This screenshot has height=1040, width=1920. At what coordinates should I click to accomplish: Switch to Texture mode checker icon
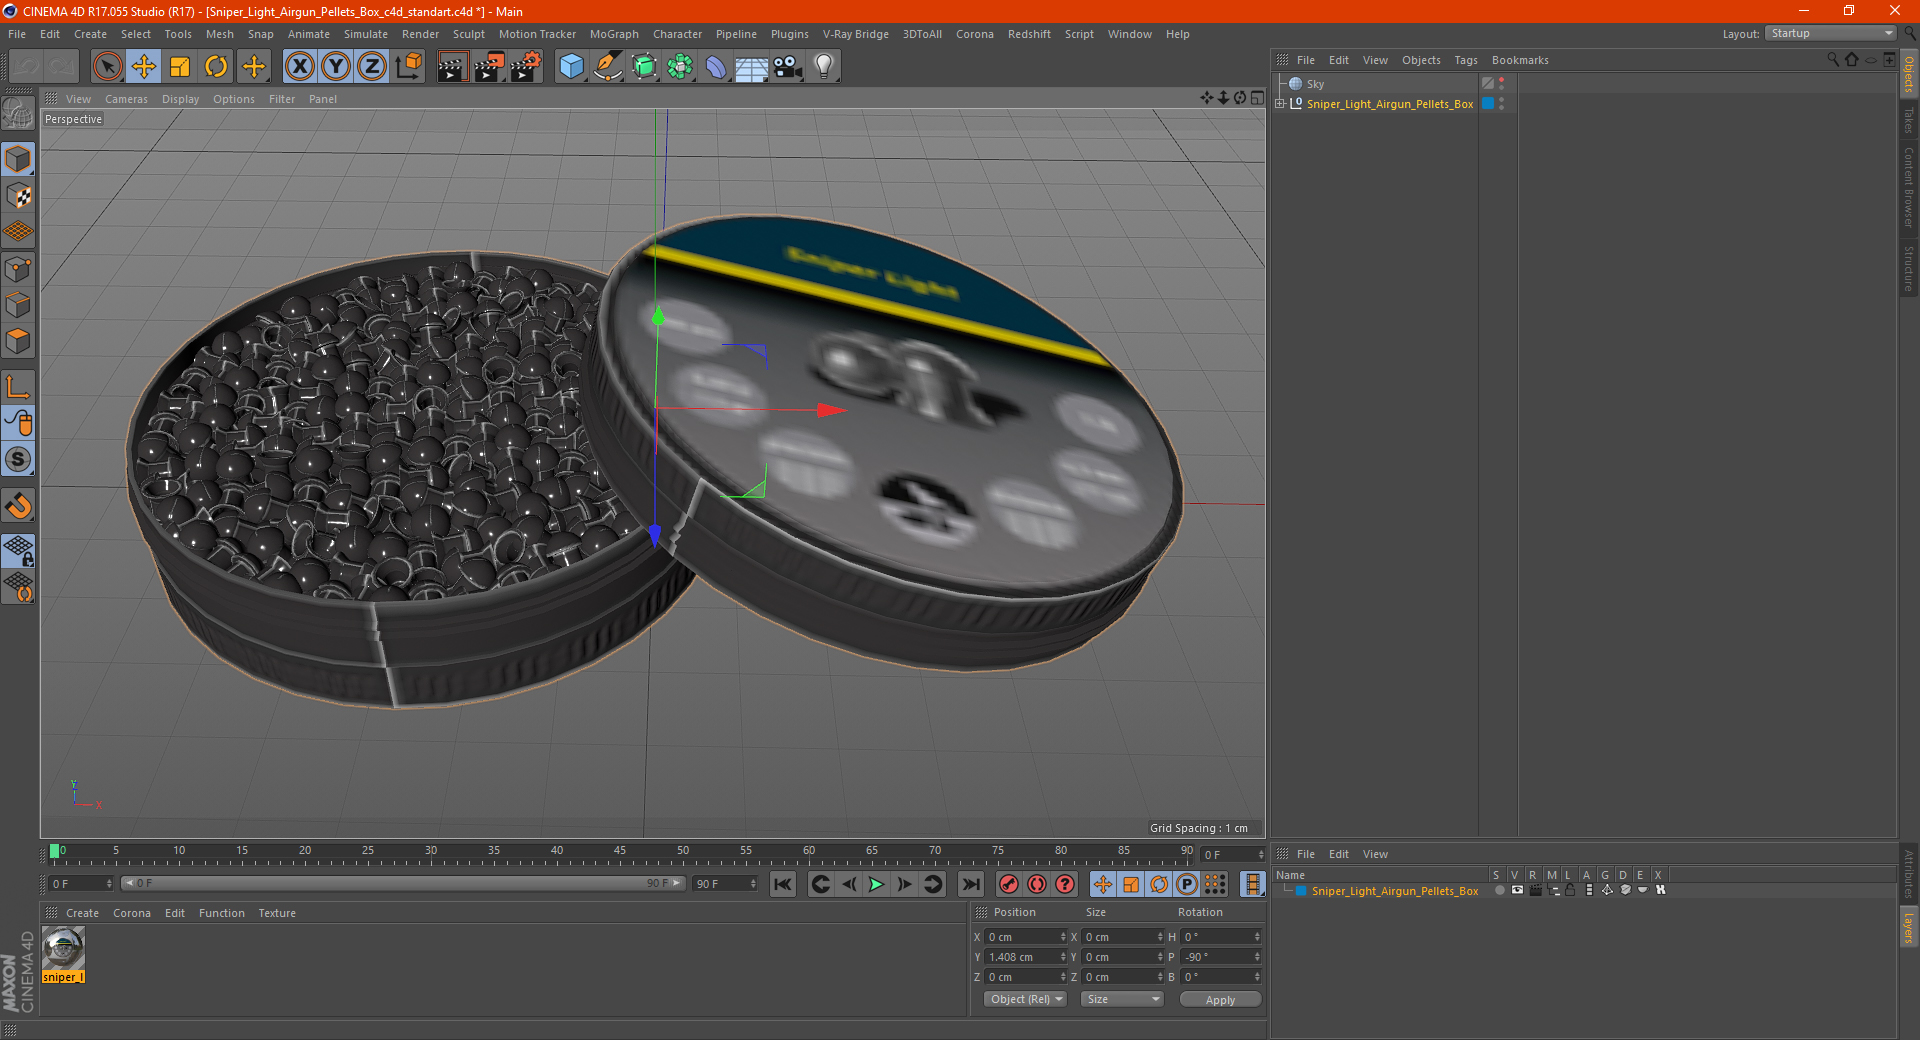click(18, 196)
